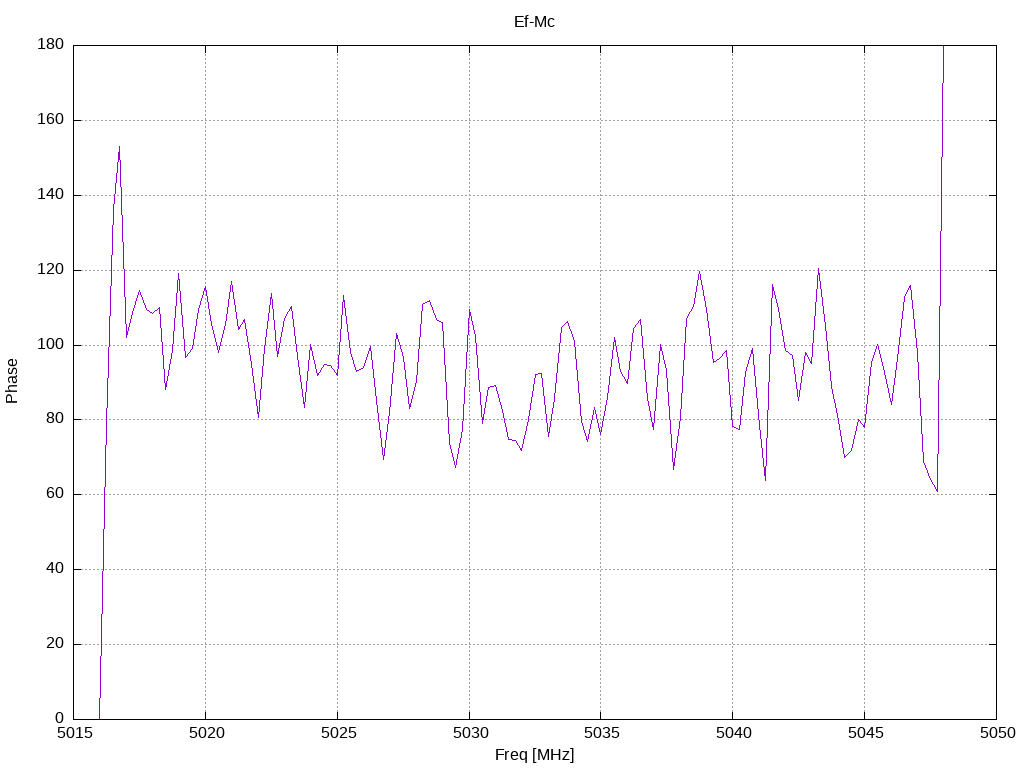Click the x-axis tick label 5020
Viewport: 1024px width, 768px height.
tap(206, 733)
